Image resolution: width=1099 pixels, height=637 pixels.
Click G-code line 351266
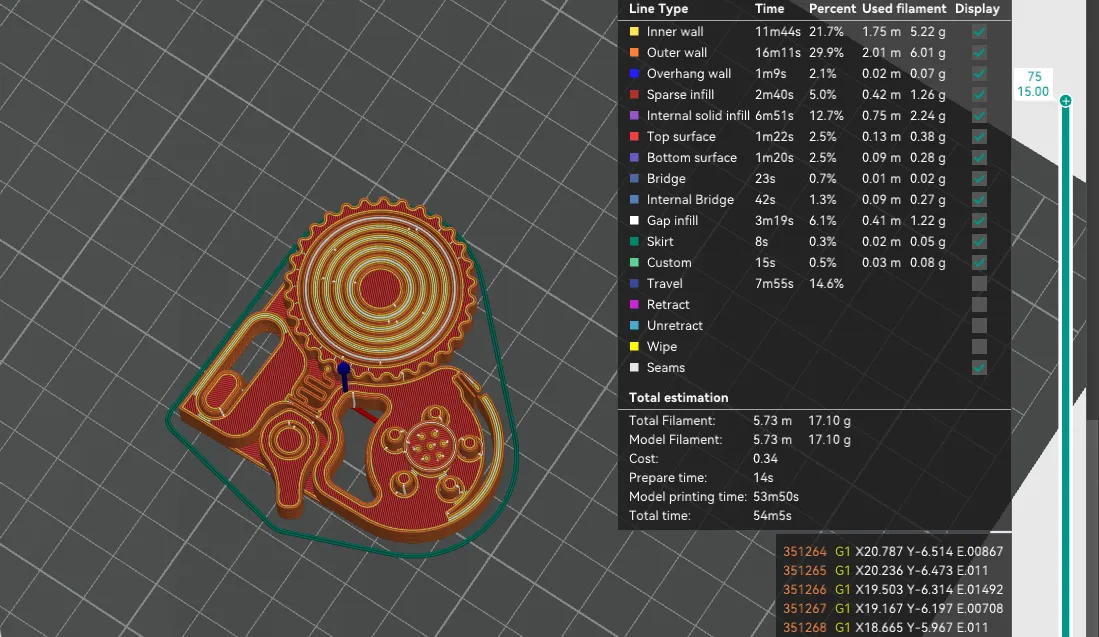pyautogui.click(x=892, y=589)
